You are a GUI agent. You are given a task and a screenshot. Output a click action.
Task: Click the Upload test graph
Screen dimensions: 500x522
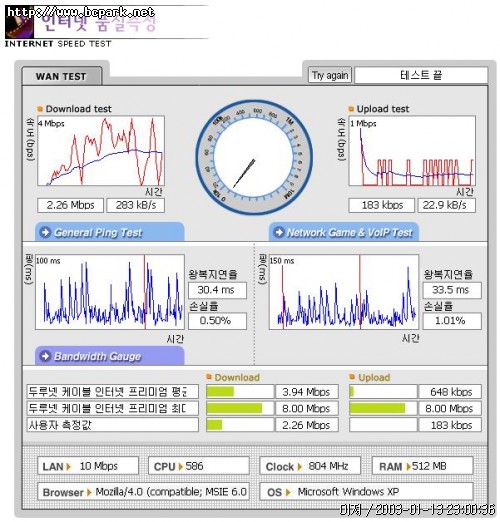(412, 151)
